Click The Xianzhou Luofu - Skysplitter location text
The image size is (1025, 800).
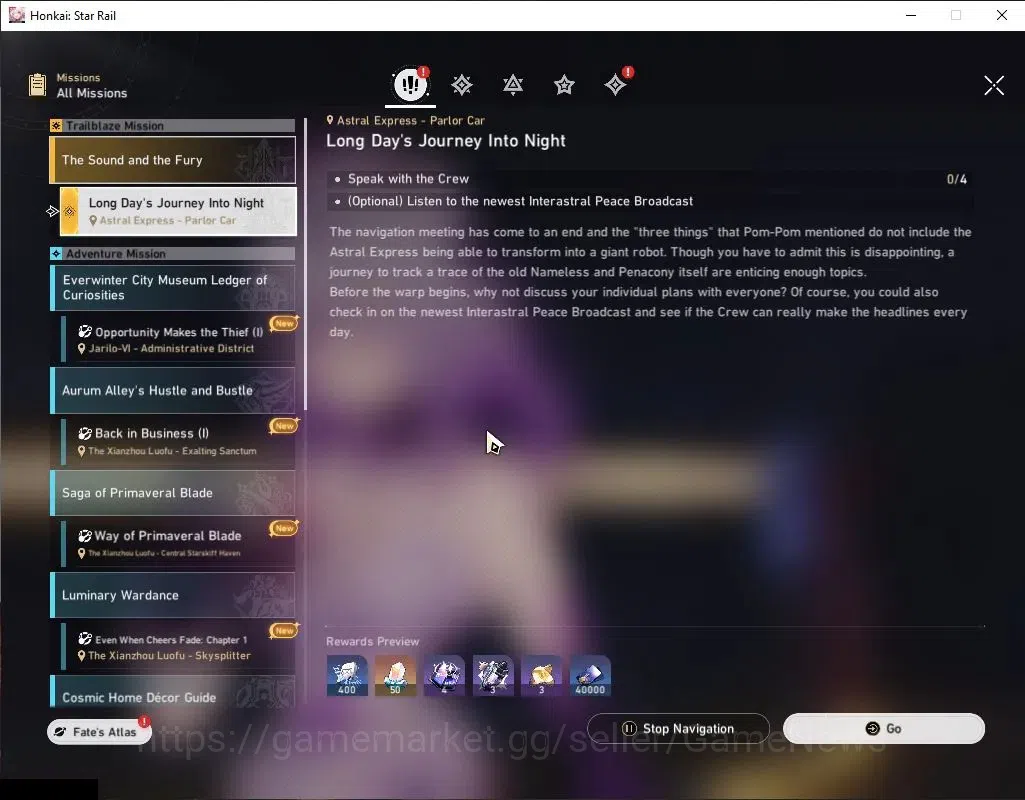click(169, 656)
